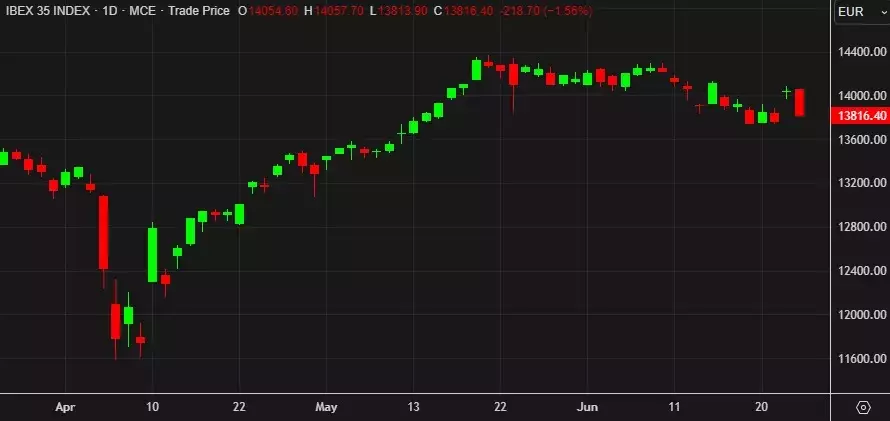Click the current price label 13816.40
This screenshot has width=890, height=421.
point(862,116)
